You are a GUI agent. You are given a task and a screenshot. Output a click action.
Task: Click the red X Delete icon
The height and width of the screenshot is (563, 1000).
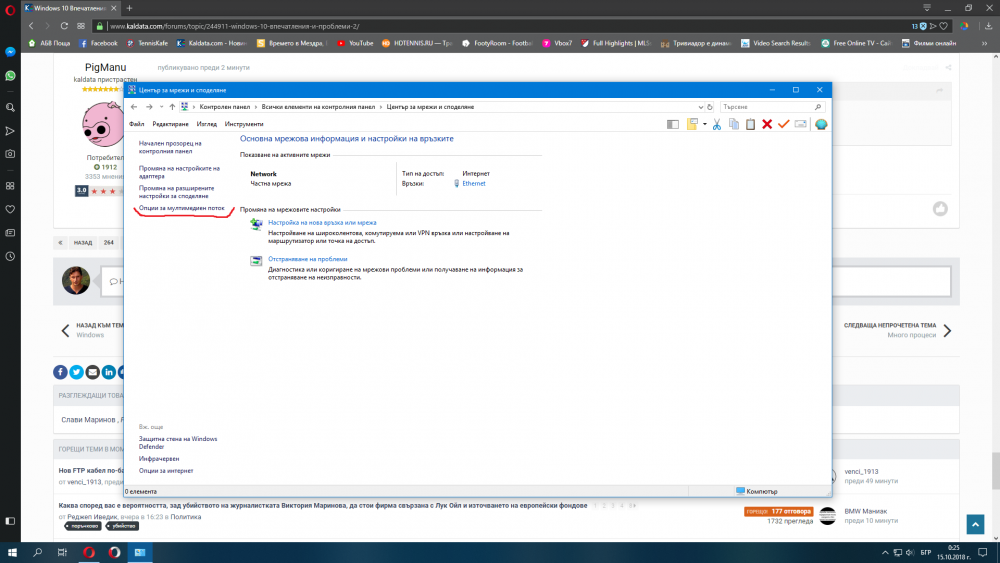(767, 124)
